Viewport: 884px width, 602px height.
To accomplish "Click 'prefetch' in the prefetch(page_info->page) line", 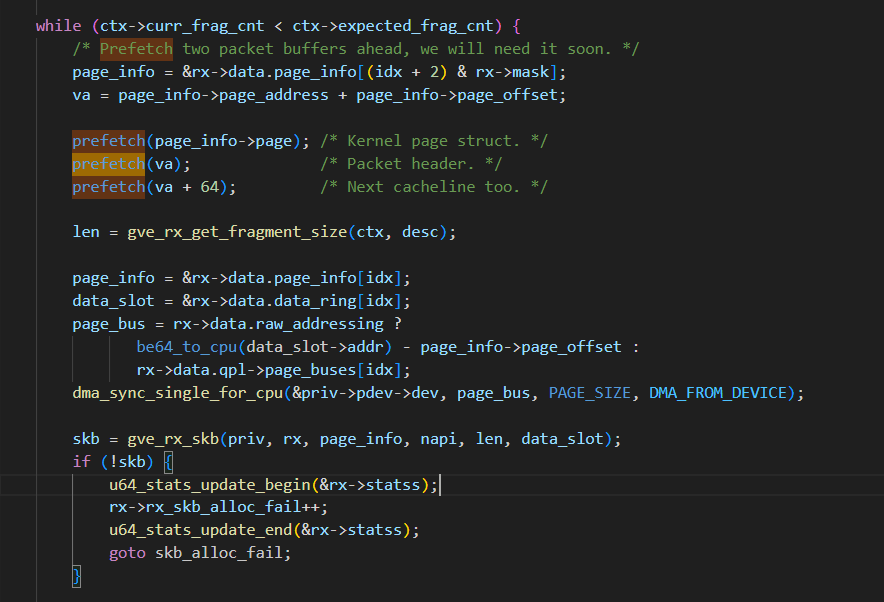I will click(x=109, y=141).
